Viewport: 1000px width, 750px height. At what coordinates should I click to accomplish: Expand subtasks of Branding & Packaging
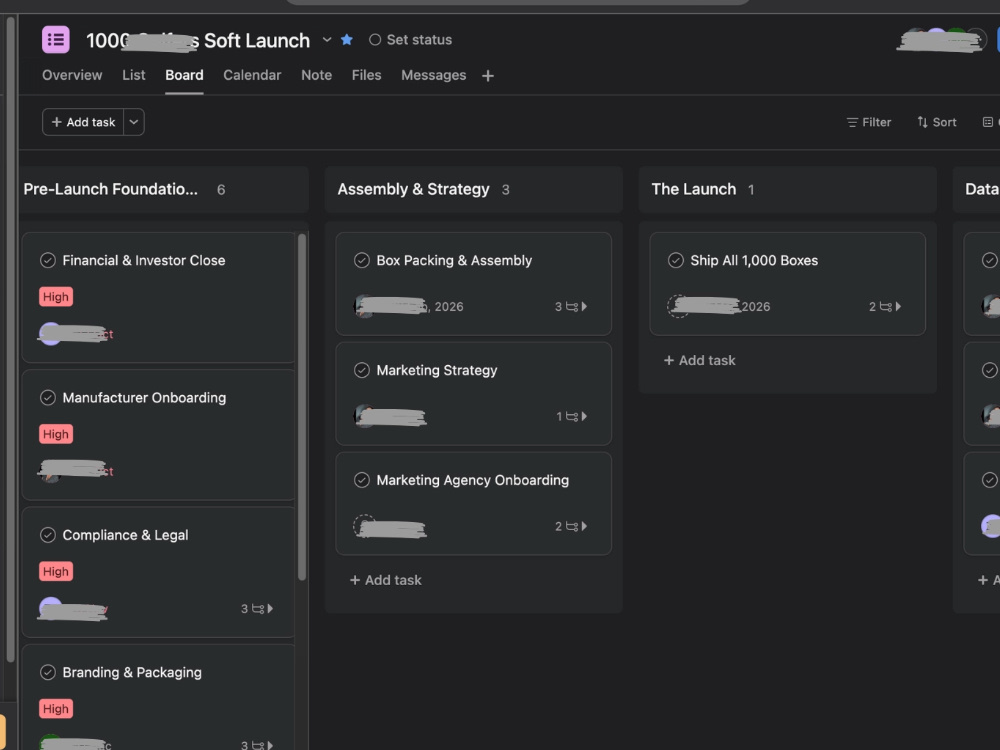270,745
